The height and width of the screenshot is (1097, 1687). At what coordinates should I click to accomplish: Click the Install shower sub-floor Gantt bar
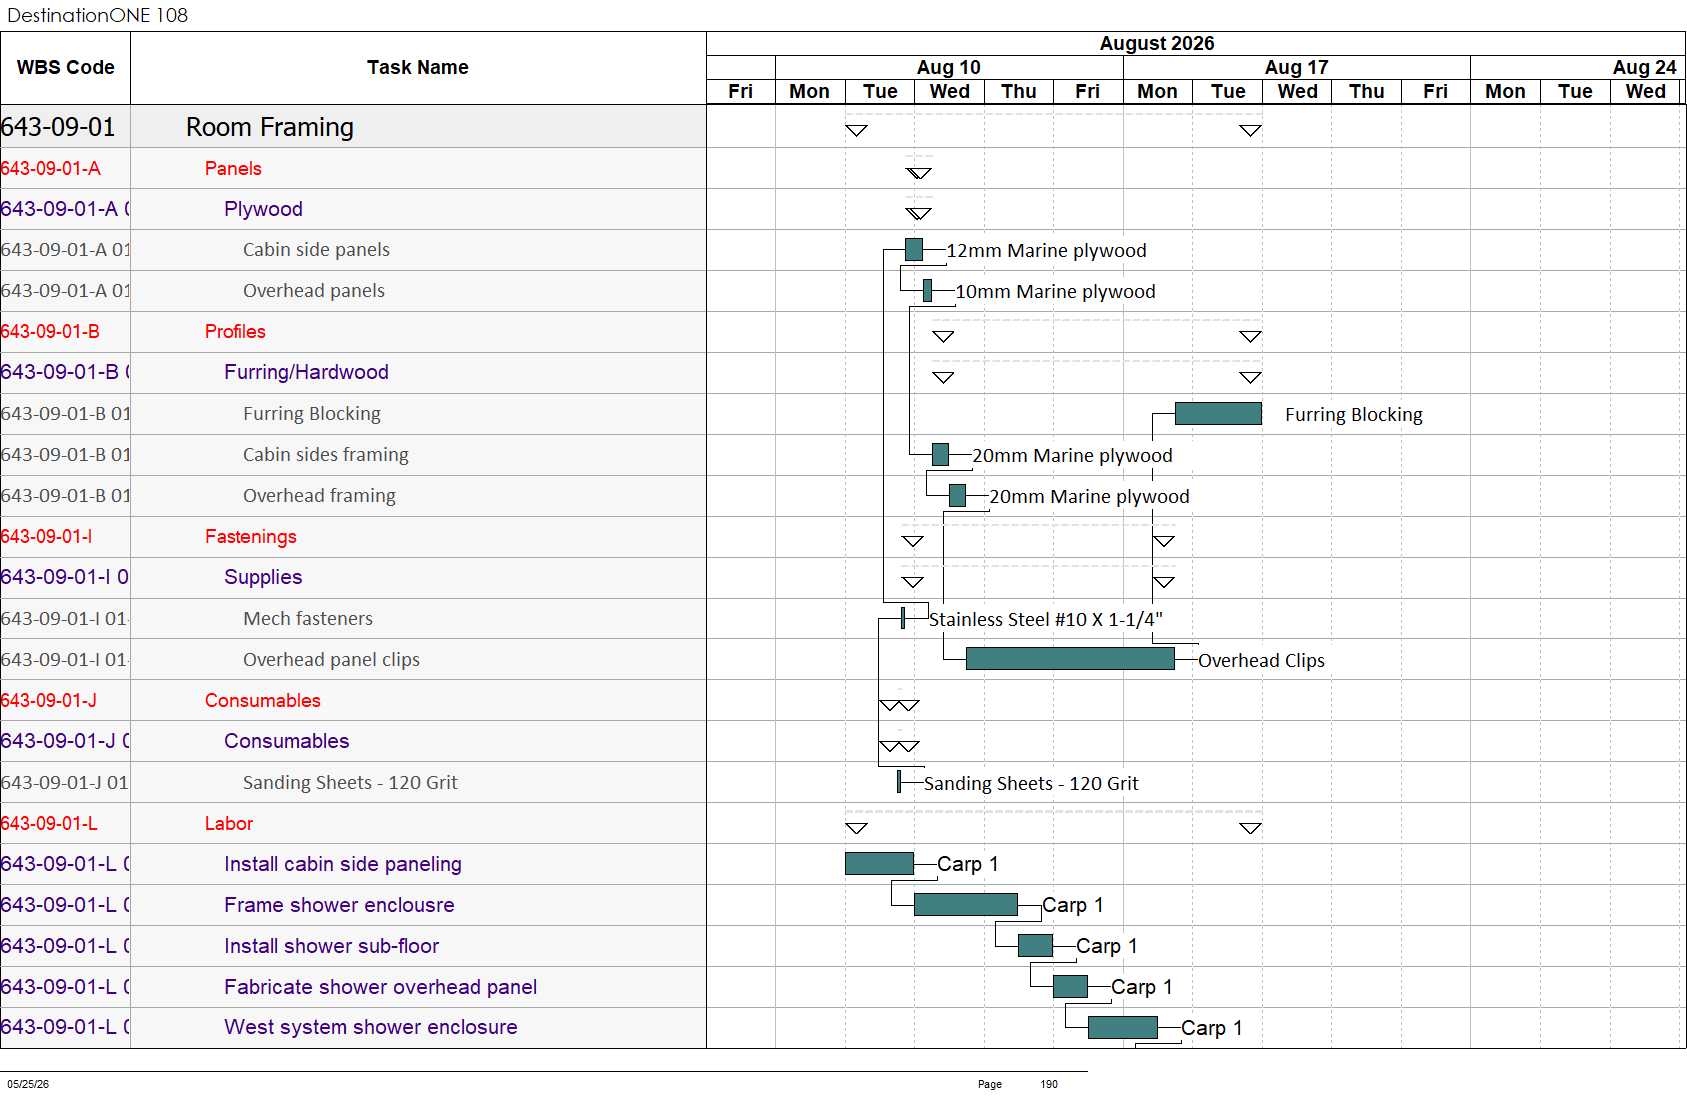[x=1036, y=945]
